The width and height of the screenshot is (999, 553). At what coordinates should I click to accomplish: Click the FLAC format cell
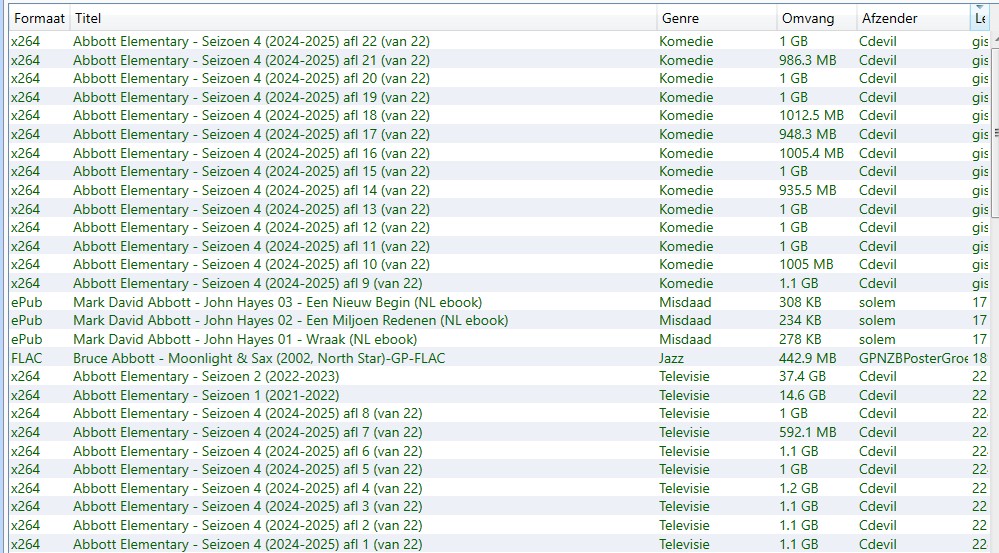(26, 358)
